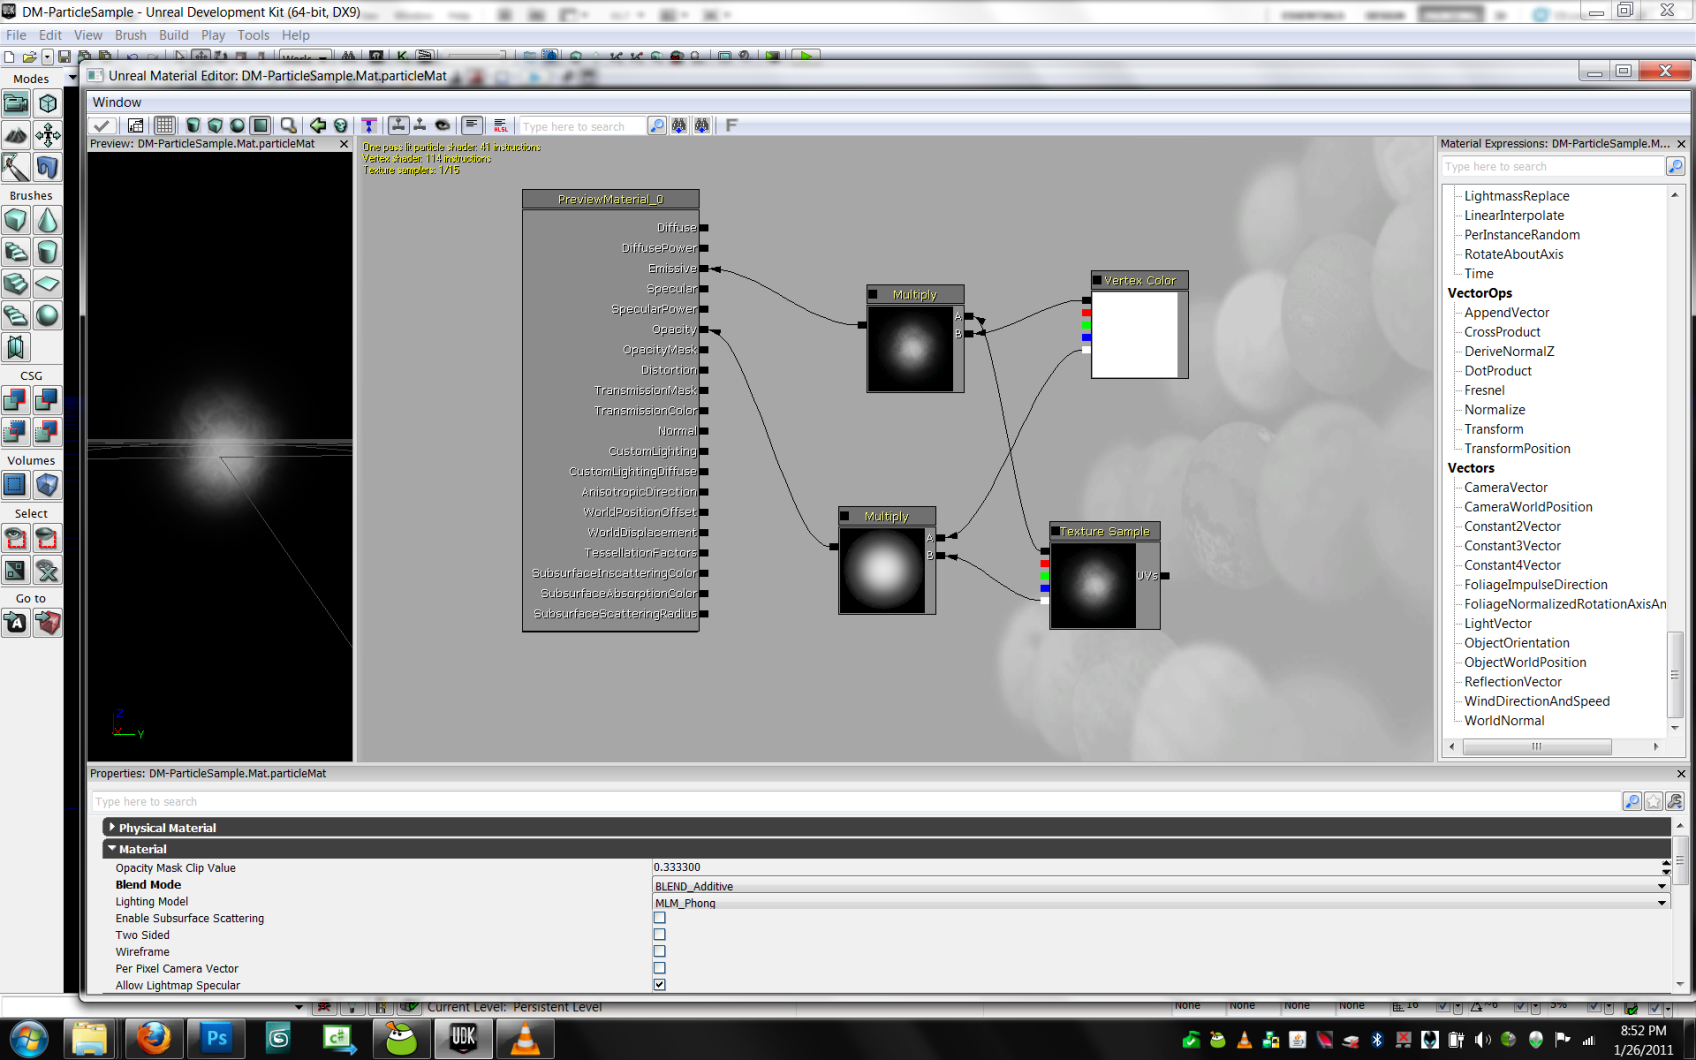
Task: Open the Window menu
Action: tap(117, 102)
